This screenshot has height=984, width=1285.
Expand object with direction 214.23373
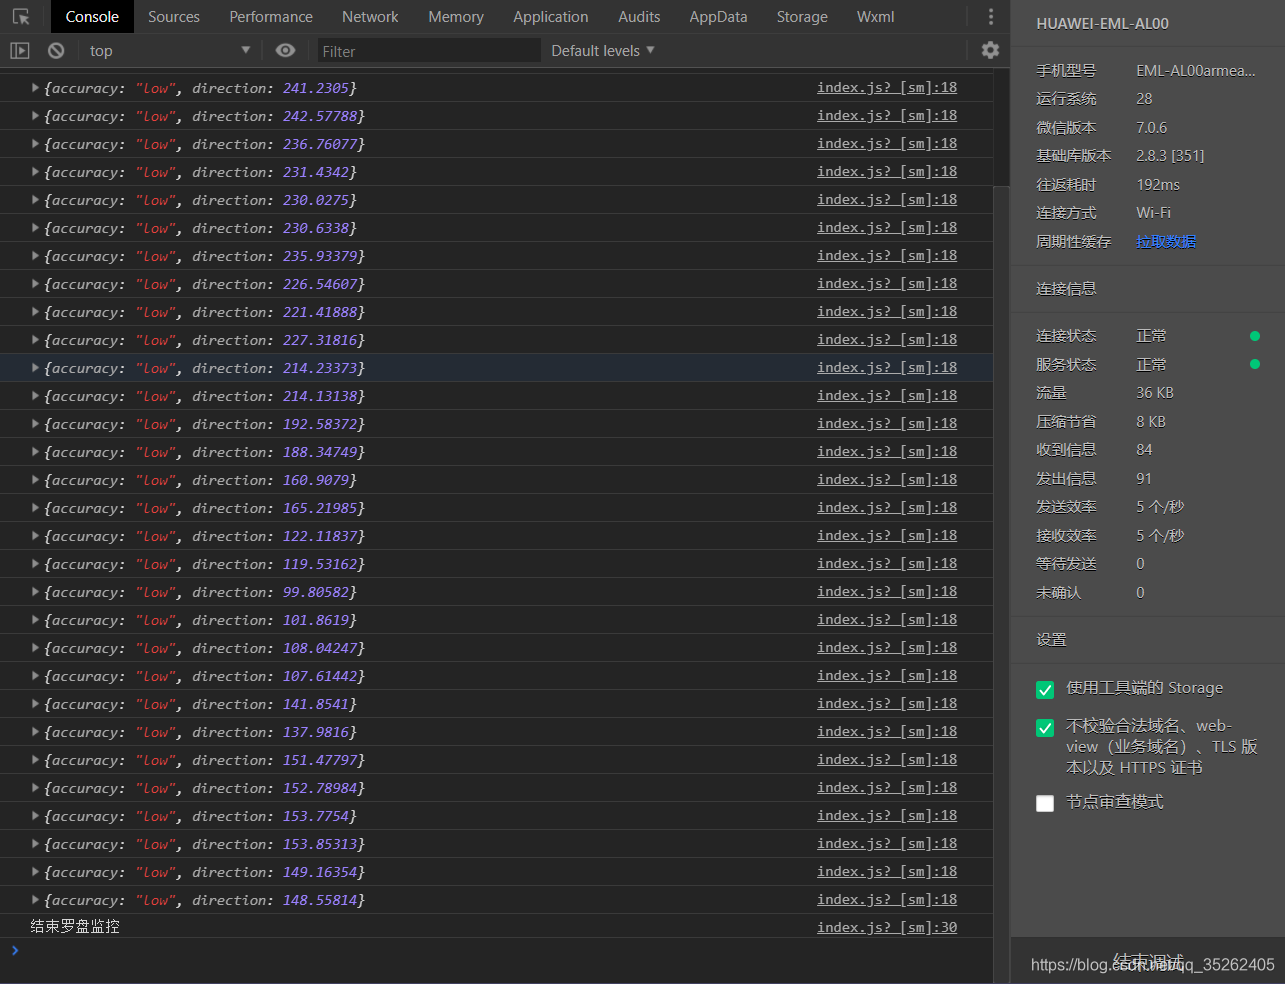pyautogui.click(x=35, y=368)
